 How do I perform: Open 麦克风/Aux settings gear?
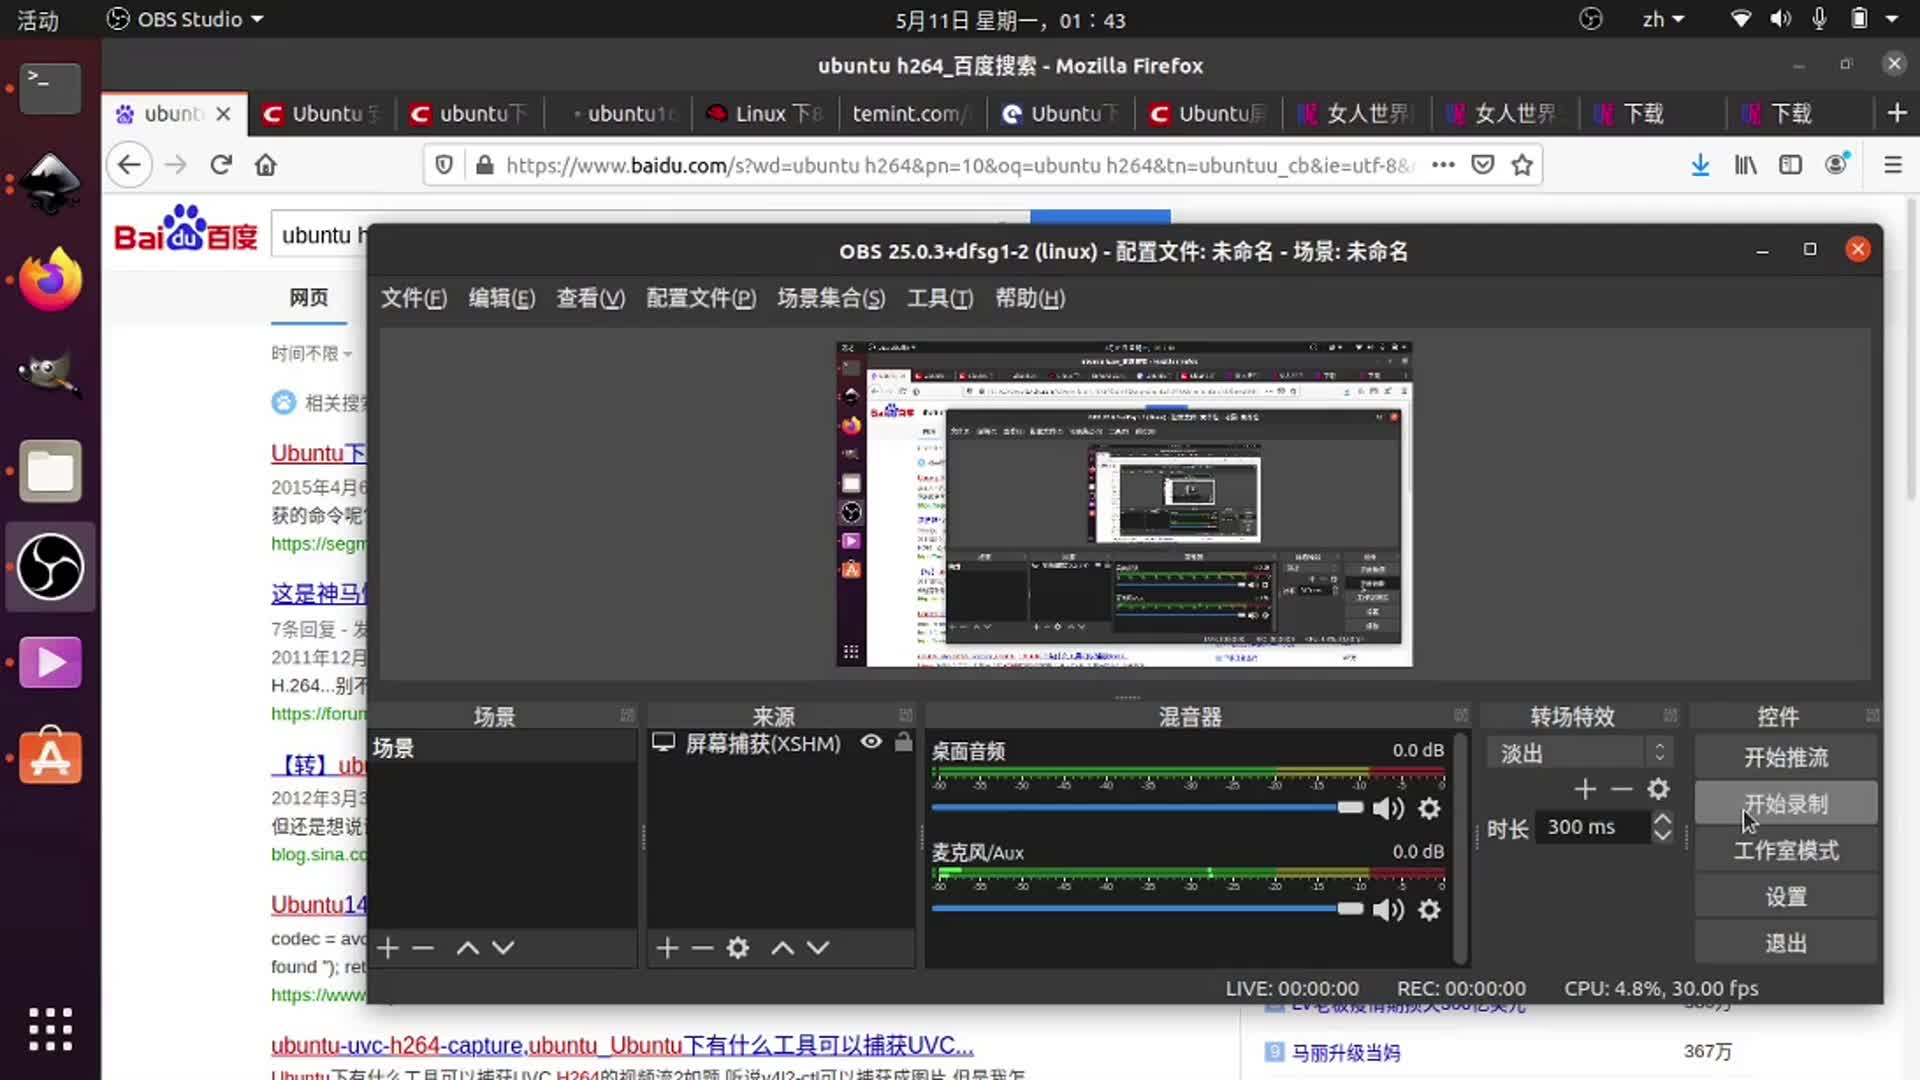click(x=1430, y=909)
